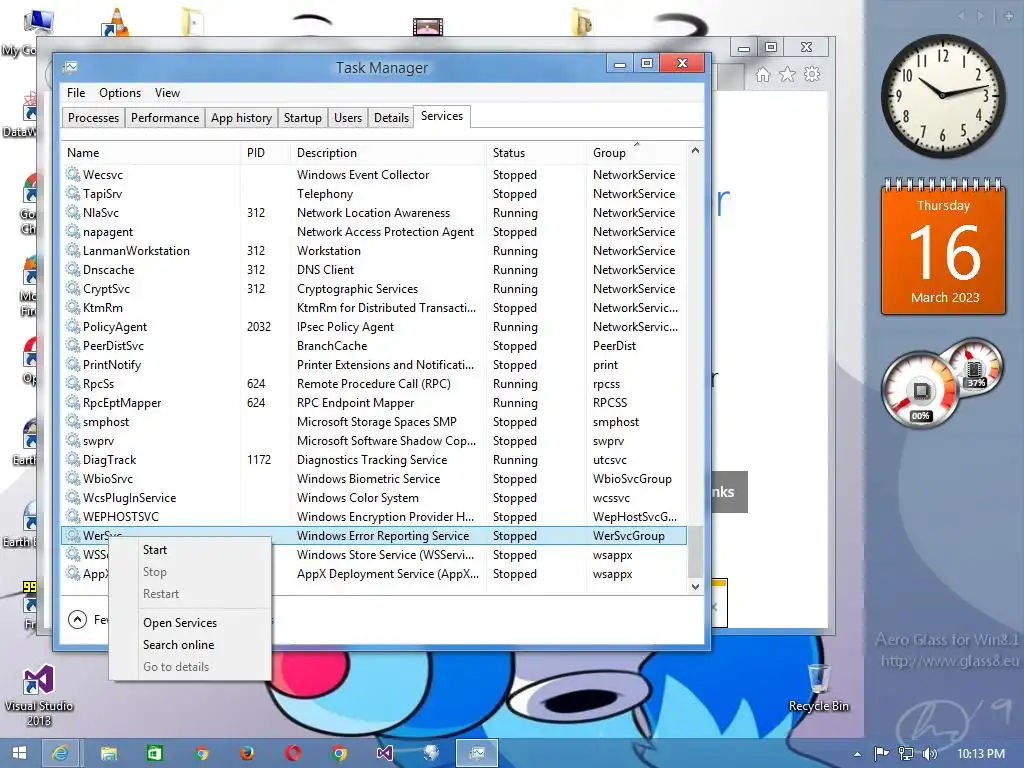Viewport: 1024px width, 768px height.
Task: Select Windows Store Service description
Action: 385,554
